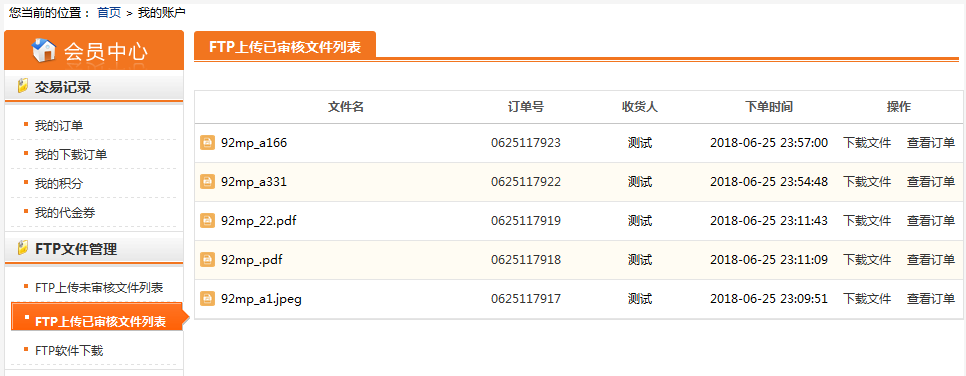Select FTP上传未审核文件列表 in sidebar
The width and height of the screenshot is (966, 376).
coord(99,287)
